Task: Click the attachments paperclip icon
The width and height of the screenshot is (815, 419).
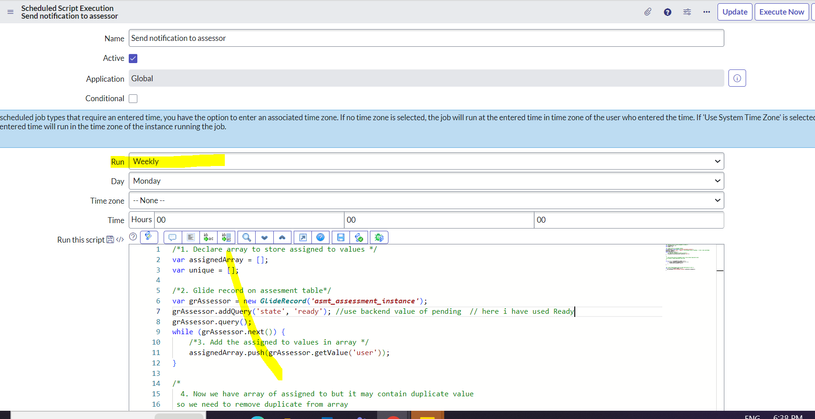Action: pos(648,12)
